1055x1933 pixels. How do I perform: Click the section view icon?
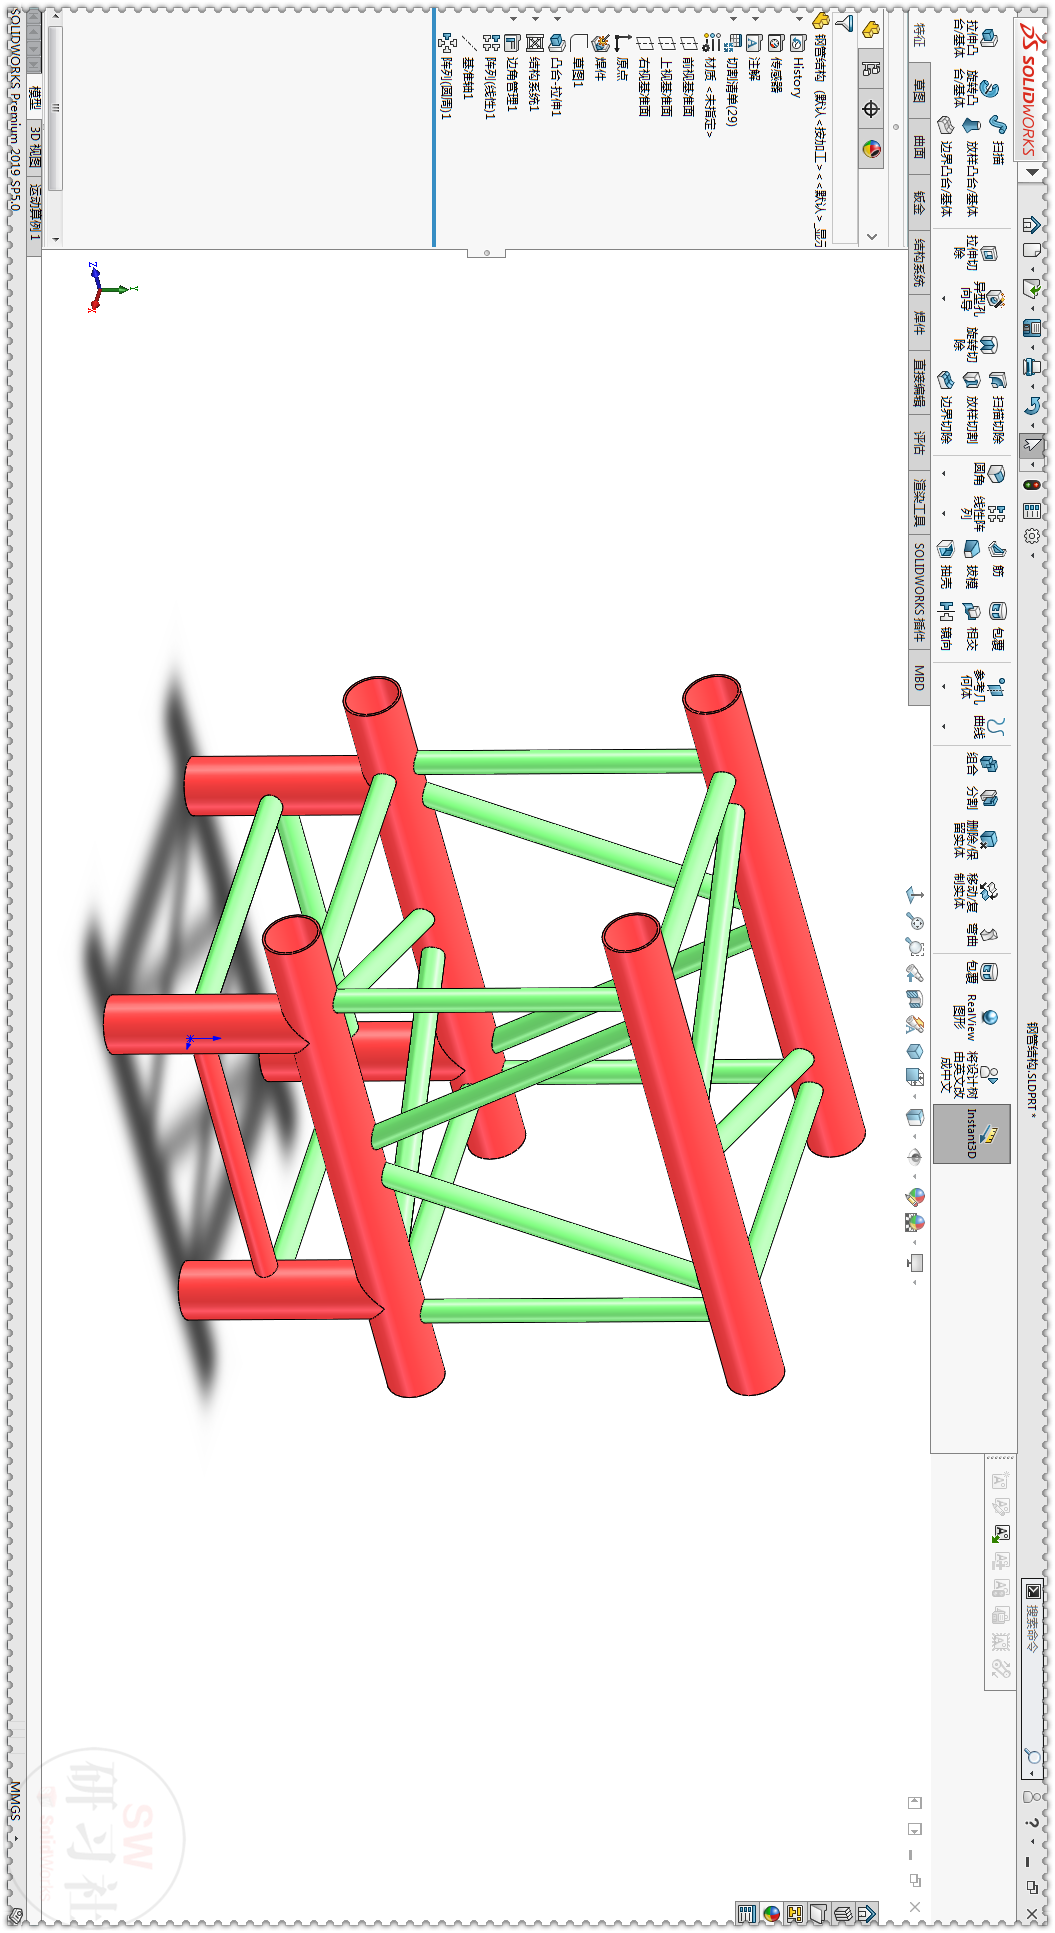click(x=915, y=998)
